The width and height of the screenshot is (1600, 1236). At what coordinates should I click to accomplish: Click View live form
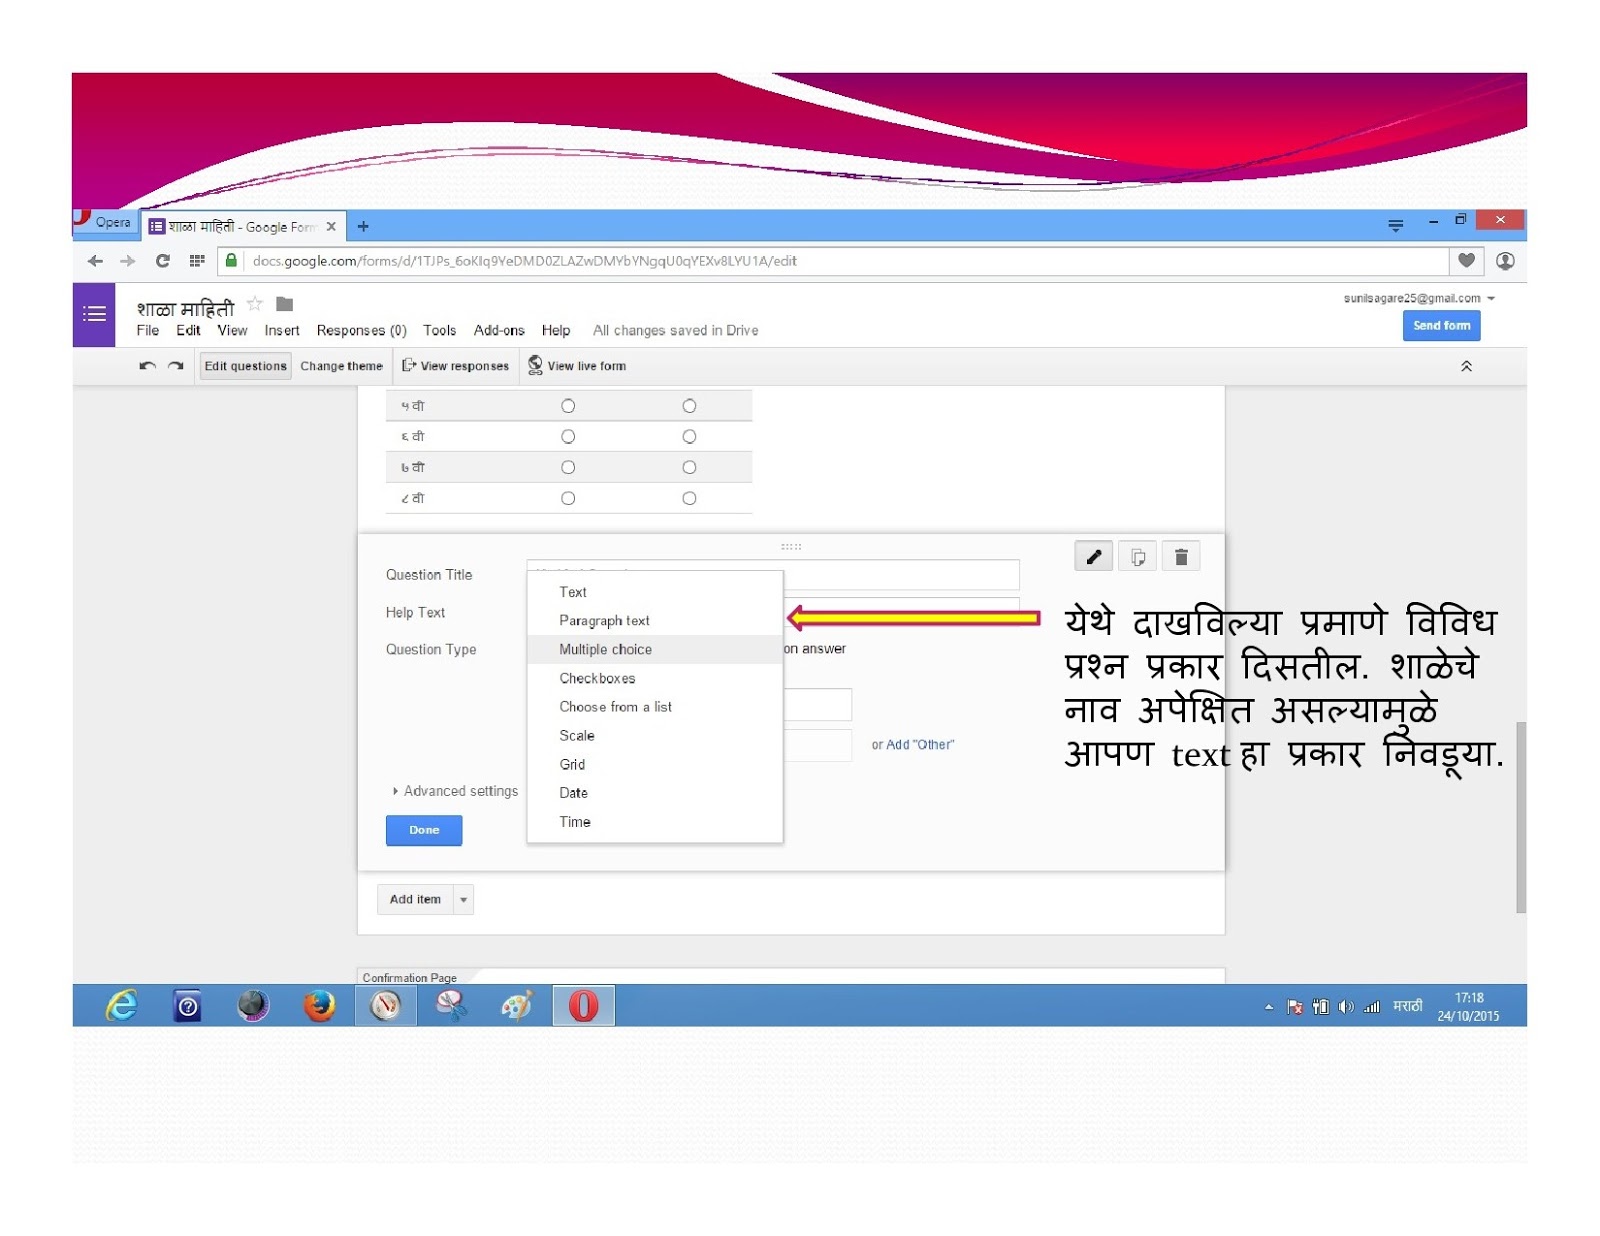pyautogui.click(x=577, y=366)
